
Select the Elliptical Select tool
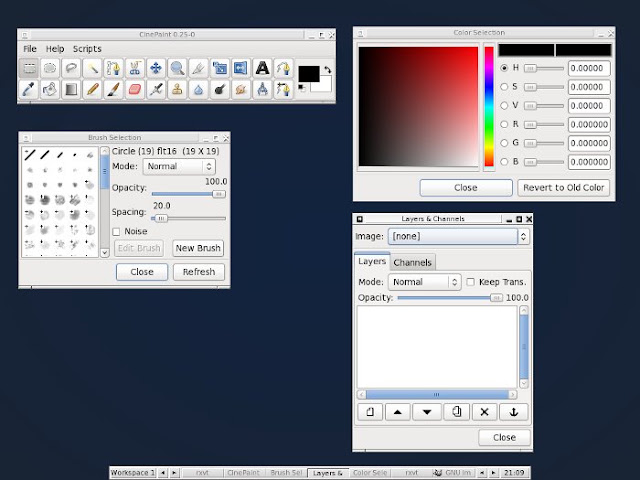click(x=50, y=68)
